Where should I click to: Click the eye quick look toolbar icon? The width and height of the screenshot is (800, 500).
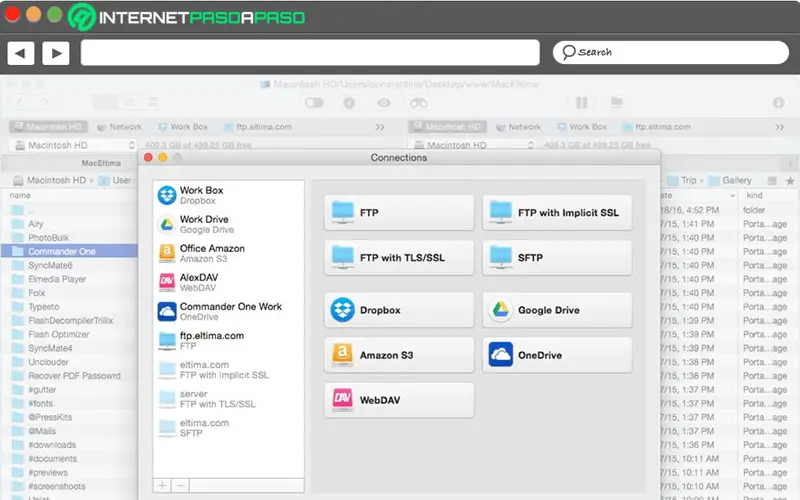[x=384, y=103]
